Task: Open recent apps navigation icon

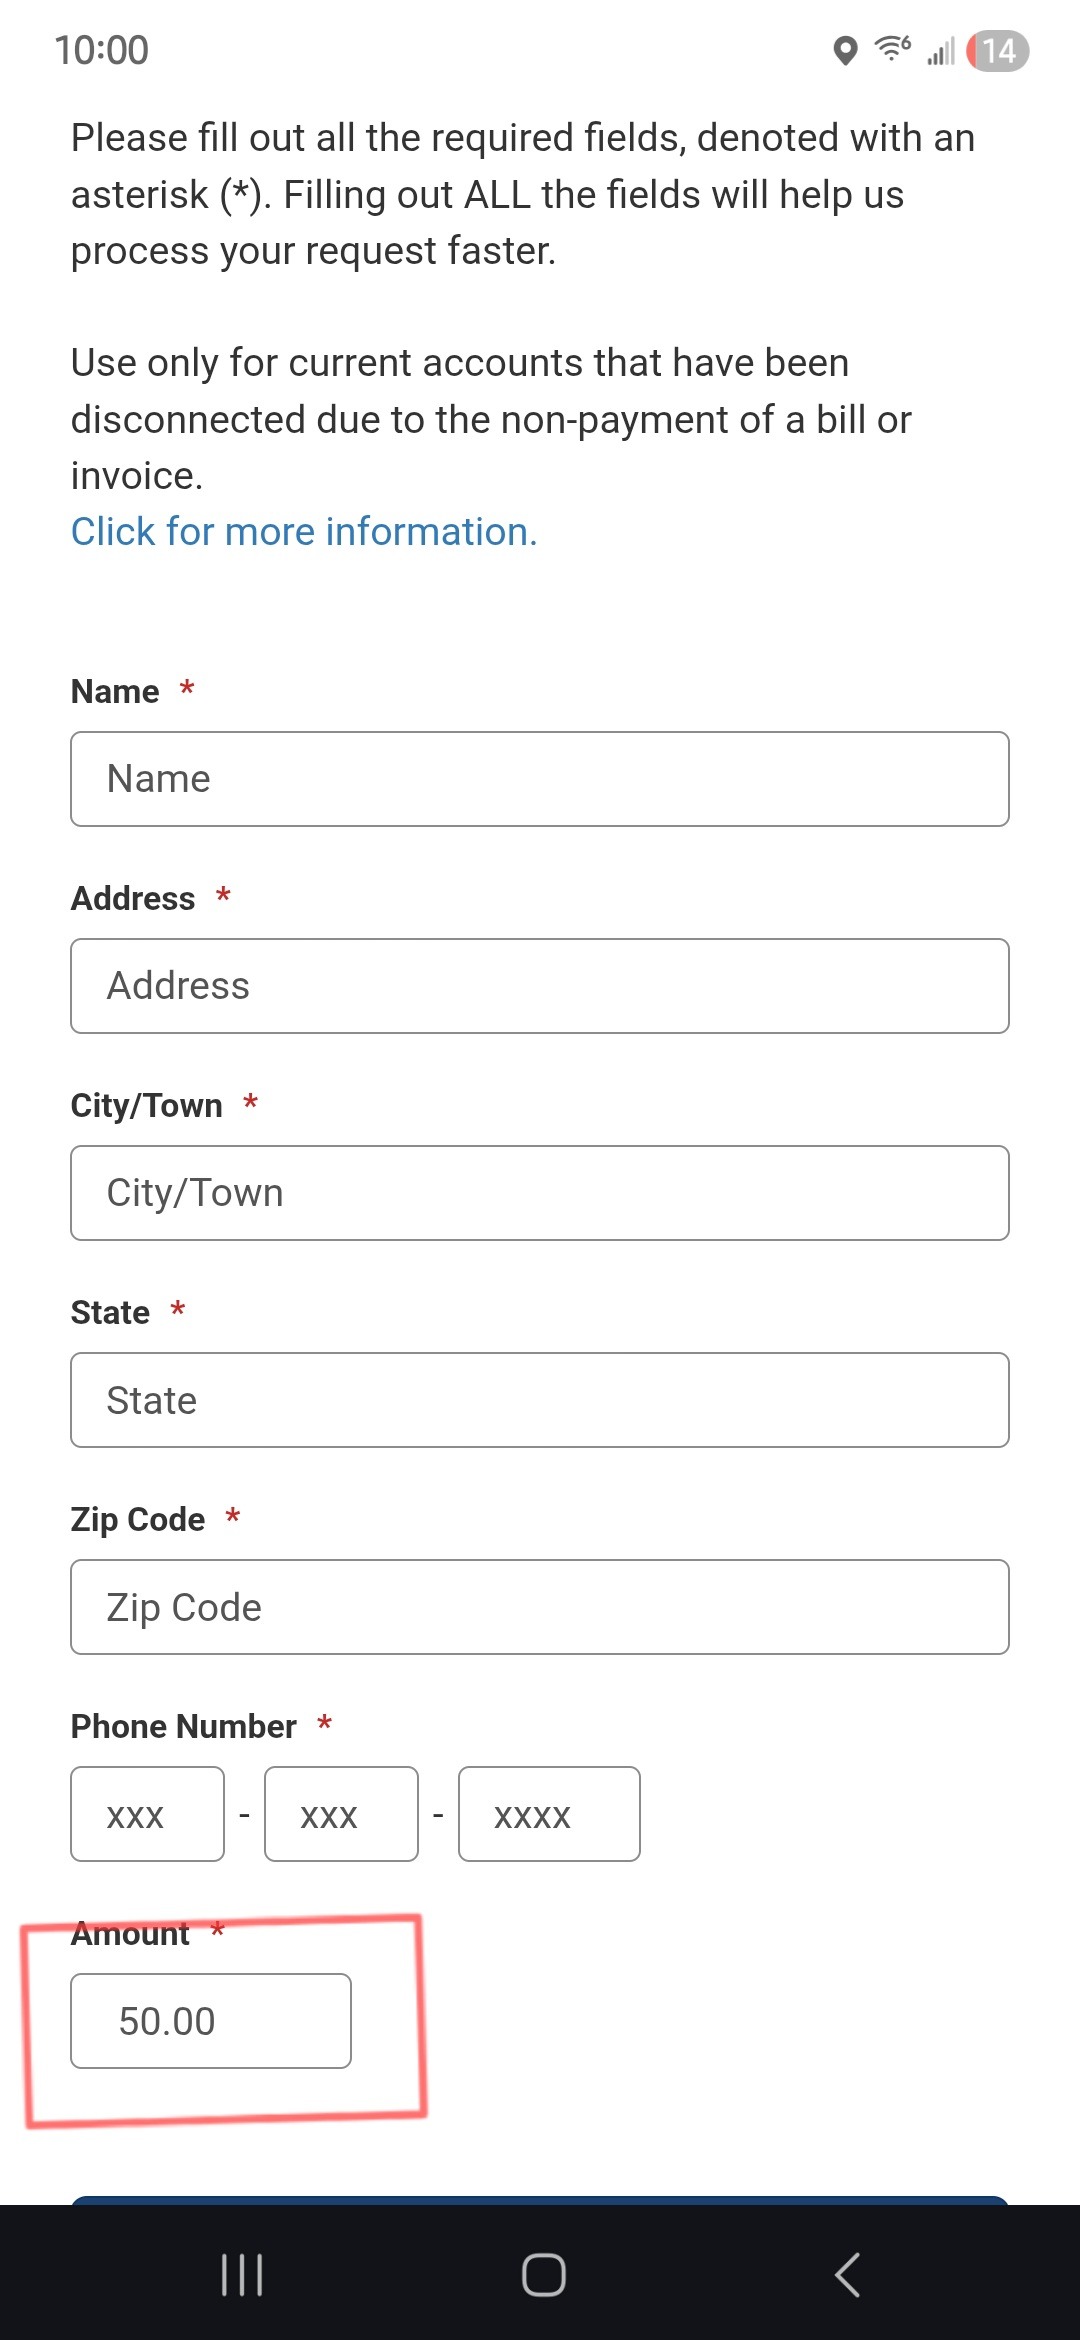Action: (x=241, y=2275)
